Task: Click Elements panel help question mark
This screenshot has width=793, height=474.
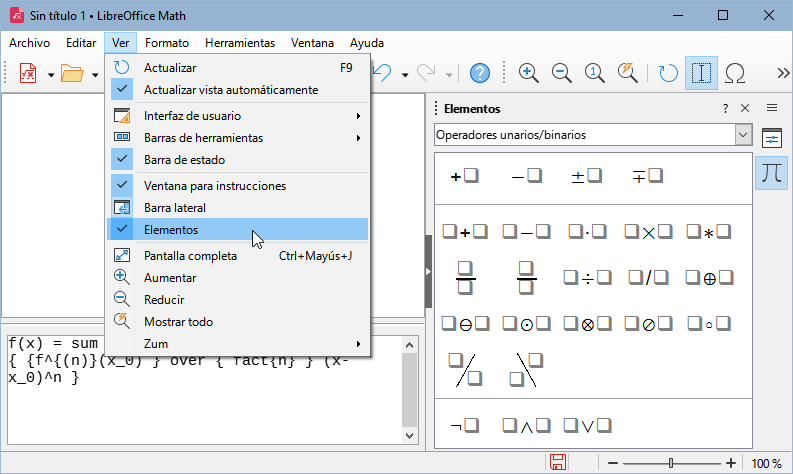Action: pos(725,108)
